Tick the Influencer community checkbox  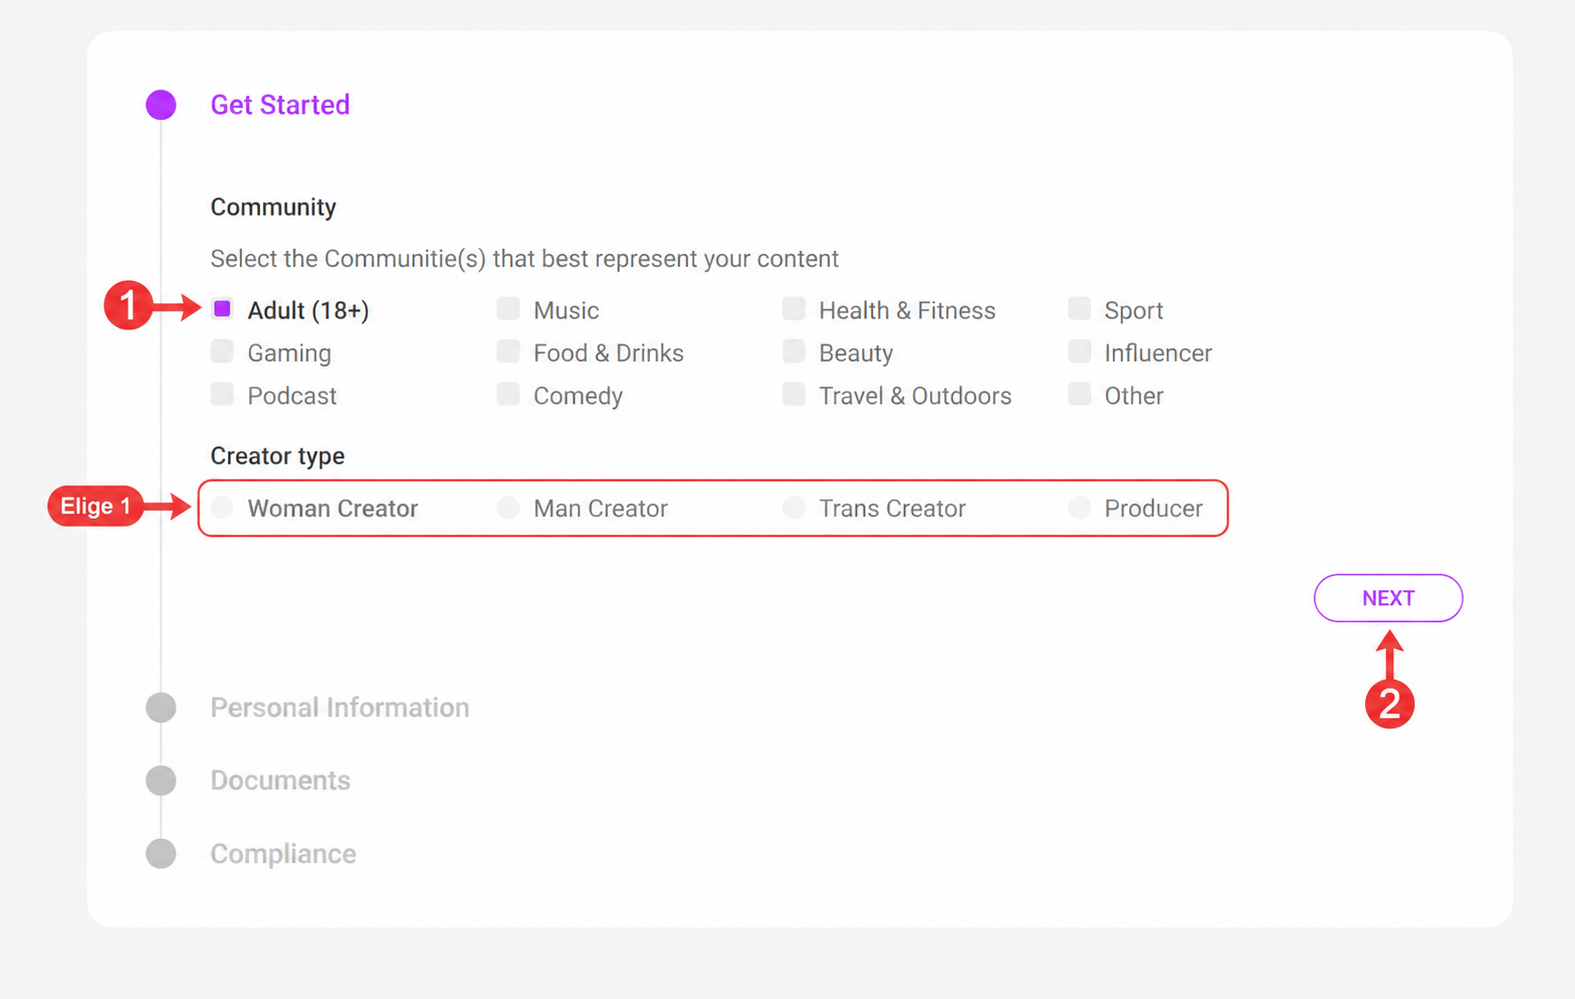pyautogui.click(x=1079, y=351)
